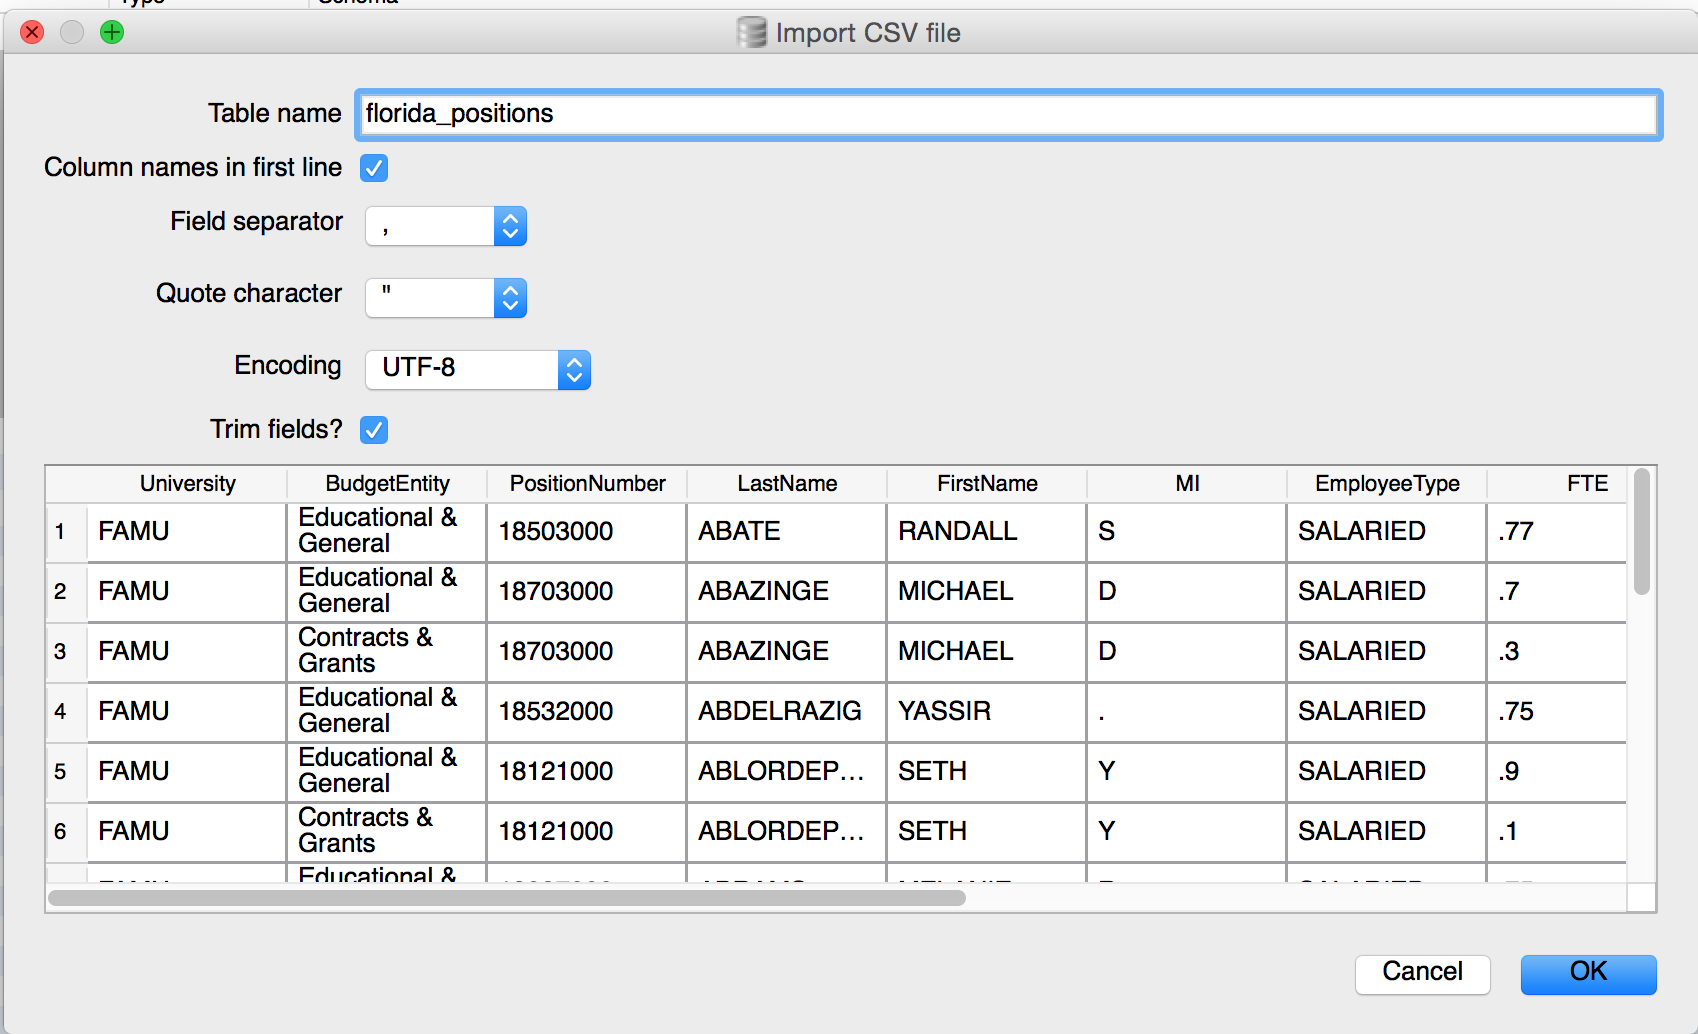Select position number 18503000 cell

587,532
